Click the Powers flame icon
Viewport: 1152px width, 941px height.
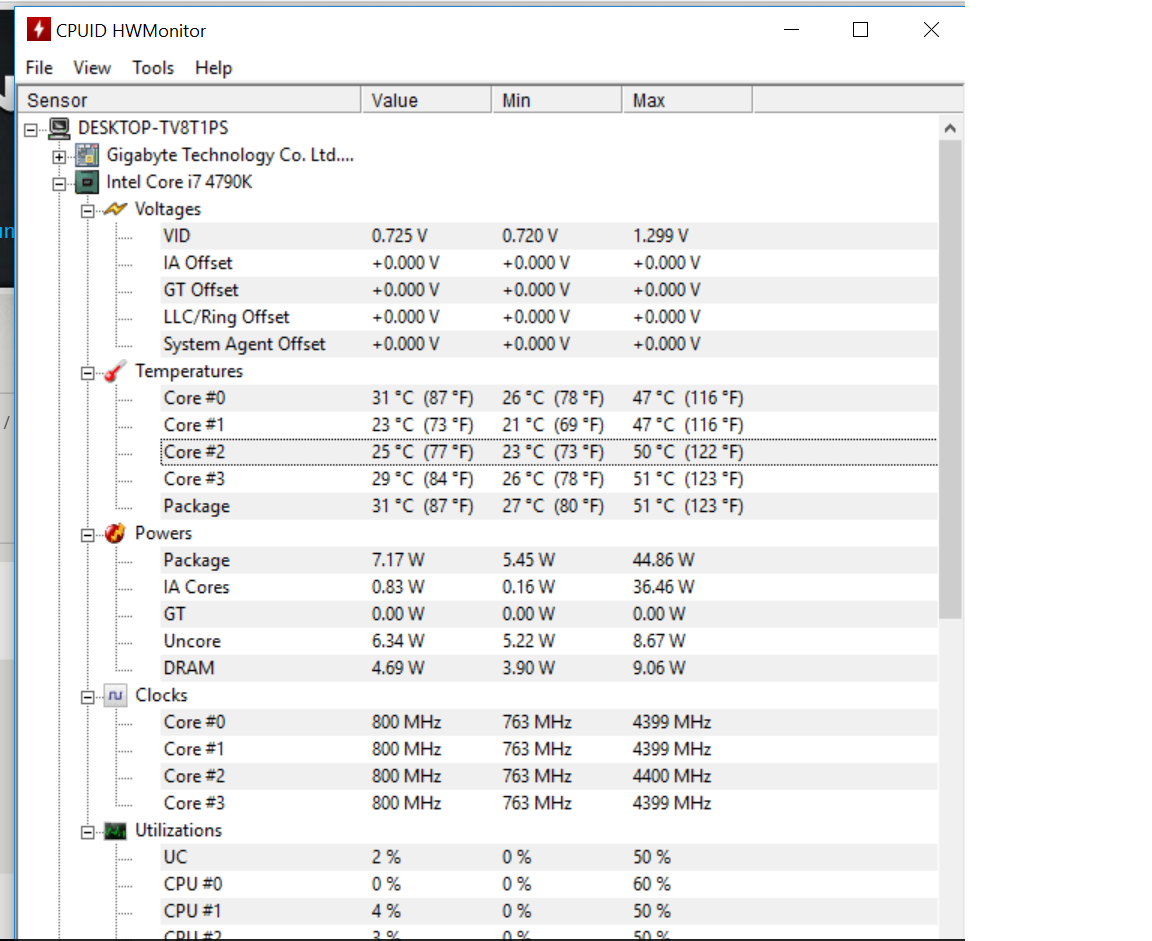115,533
